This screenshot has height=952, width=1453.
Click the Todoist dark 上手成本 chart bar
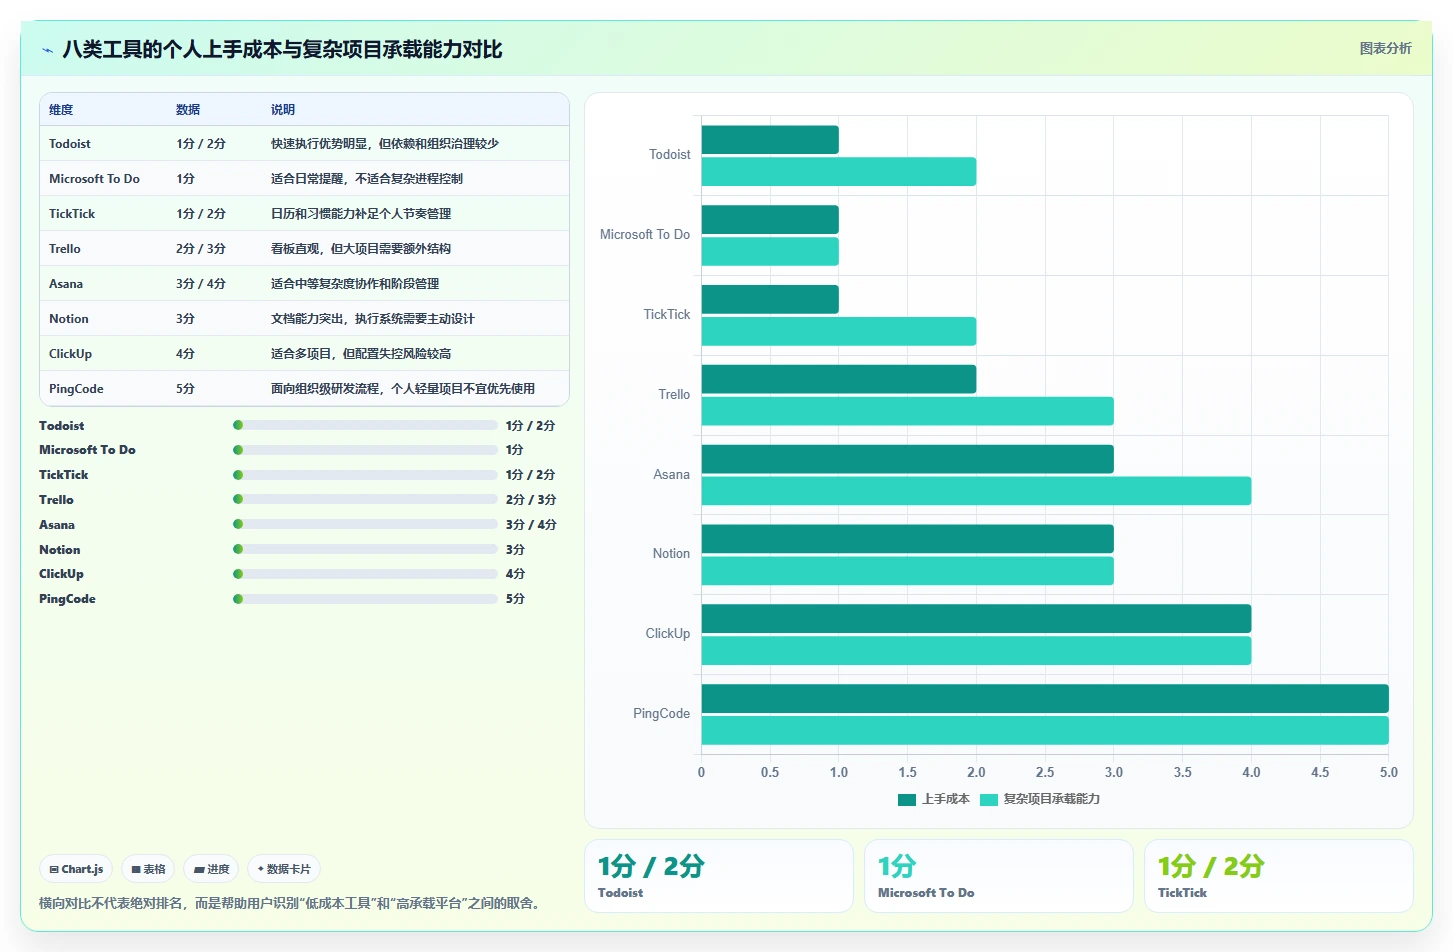tap(770, 140)
